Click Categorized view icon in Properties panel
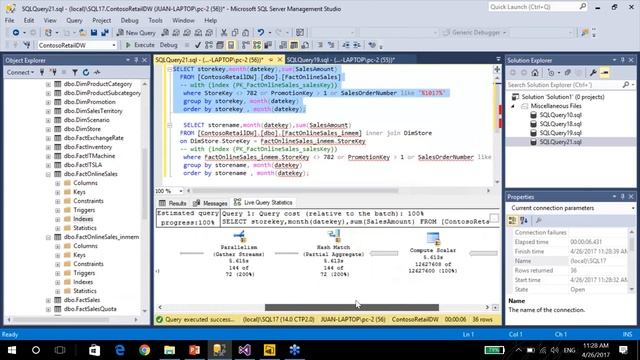Image resolution: width=640 pixels, height=360 pixels. 513,220
